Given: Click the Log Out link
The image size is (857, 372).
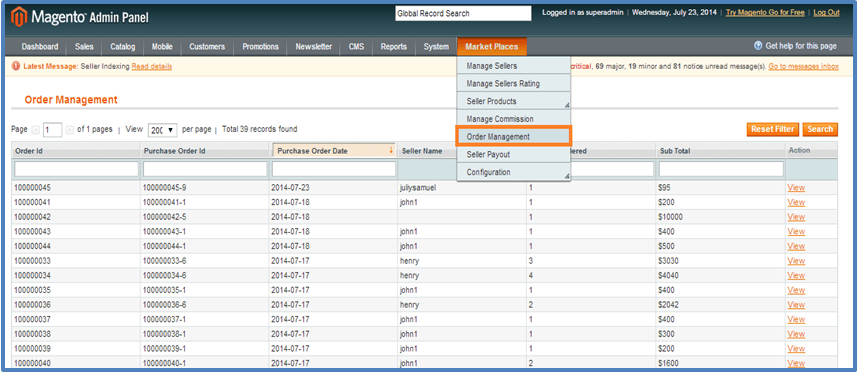Looking at the screenshot, I should (826, 13).
